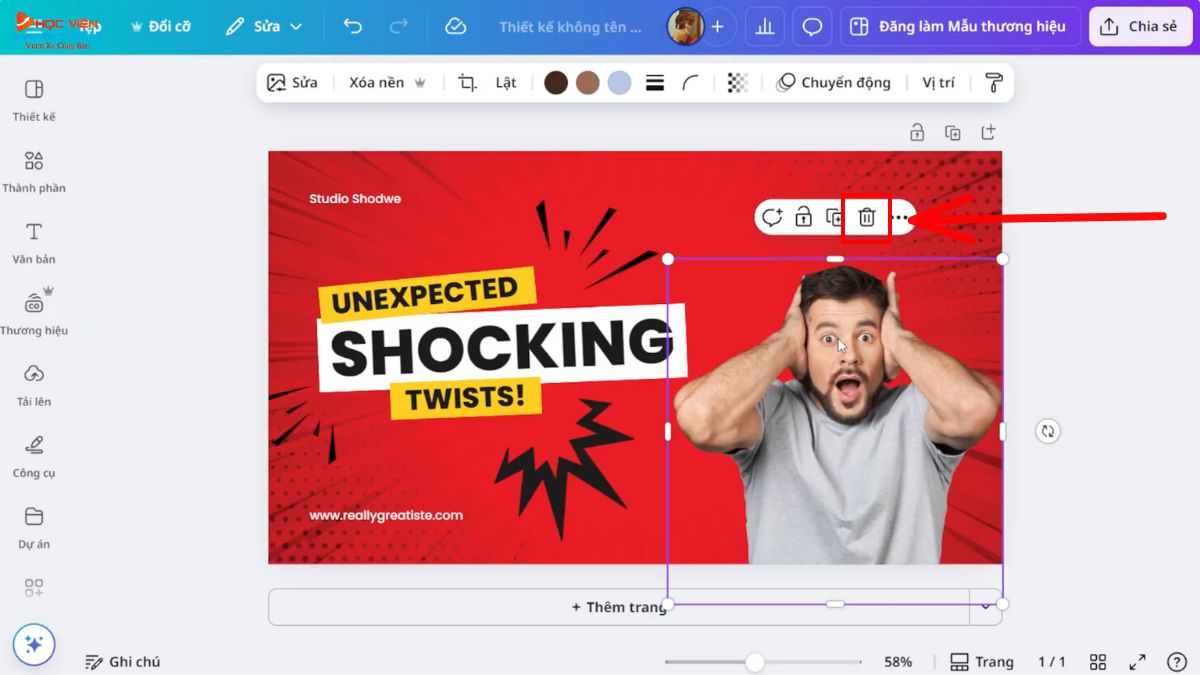This screenshot has width=1200, height=675.
Task: Duplicate the photo using floating toolbar icon
Action: tap(834, 217)
